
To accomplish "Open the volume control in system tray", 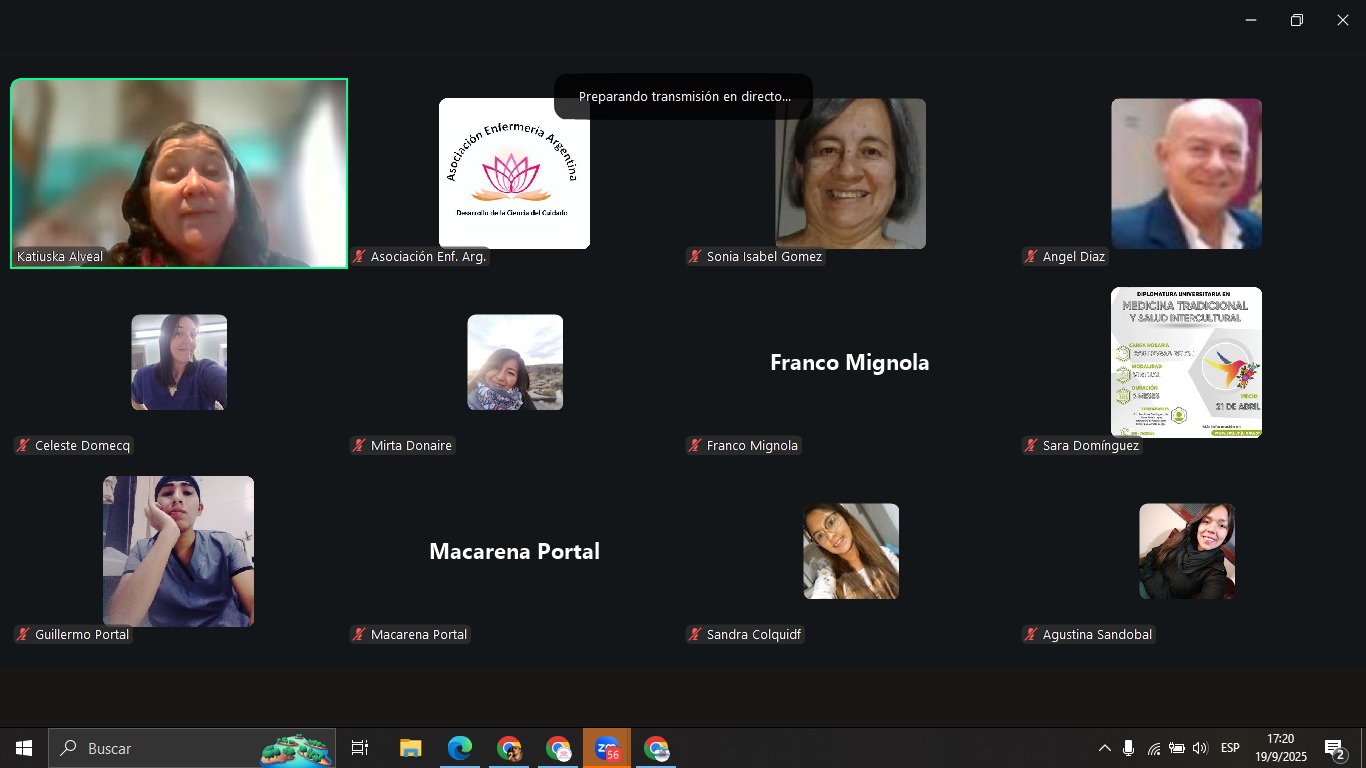I will (x=1200, y=748).
